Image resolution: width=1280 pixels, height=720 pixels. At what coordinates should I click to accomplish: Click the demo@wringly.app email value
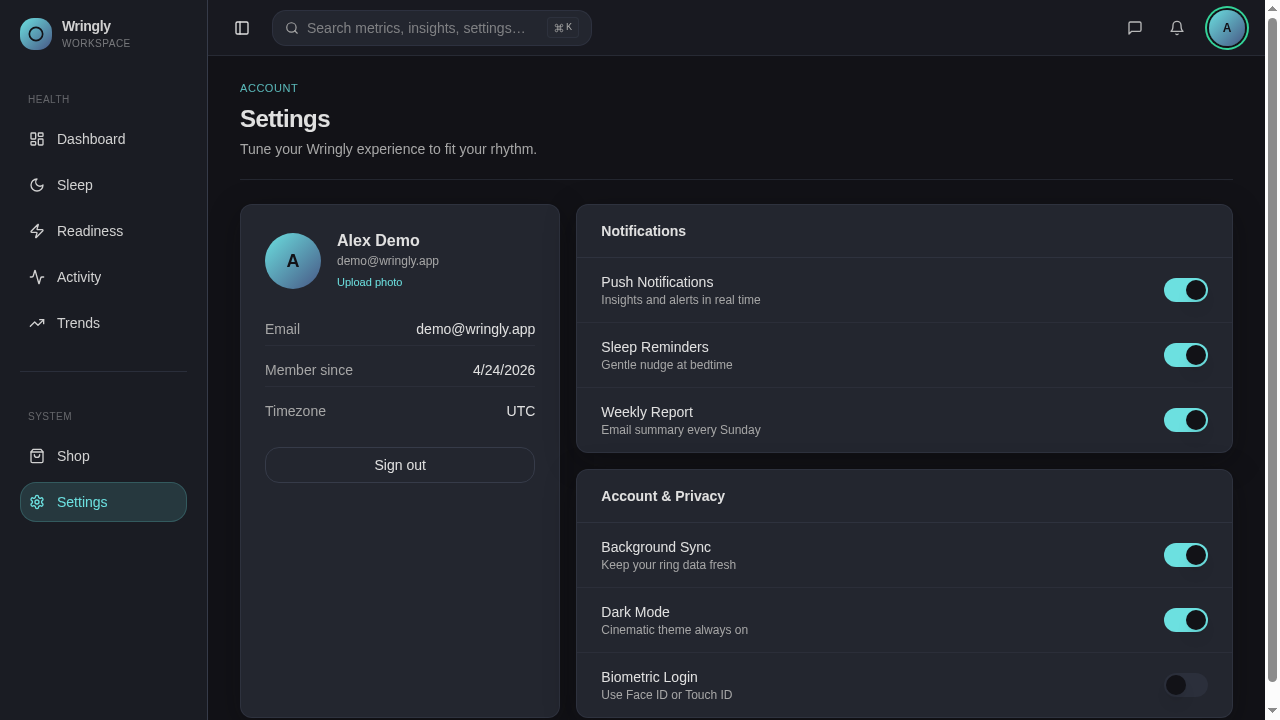pos(476,329)
